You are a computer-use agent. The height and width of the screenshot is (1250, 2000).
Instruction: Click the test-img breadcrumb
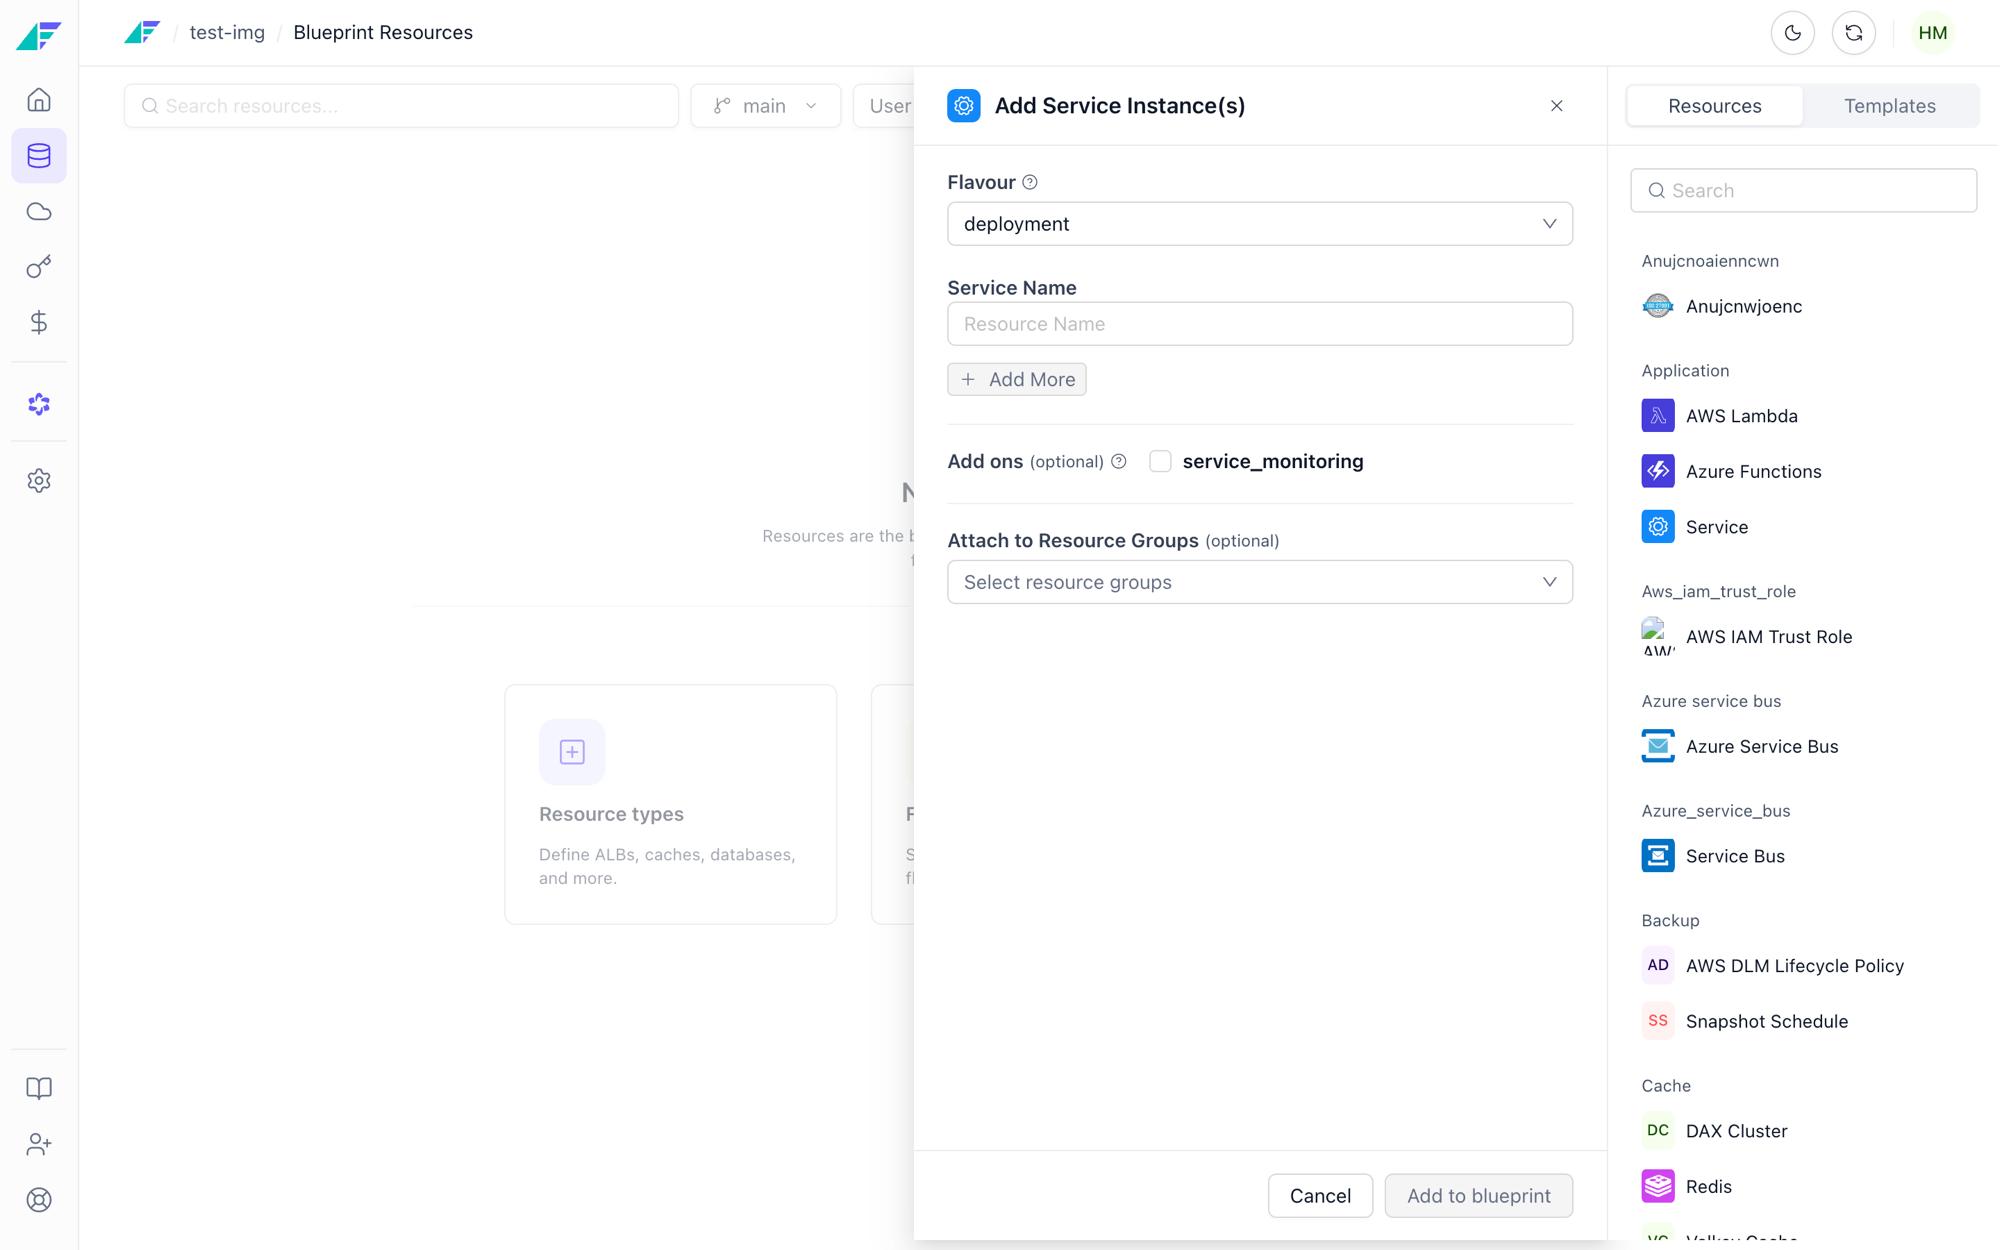tap(227, 33)
